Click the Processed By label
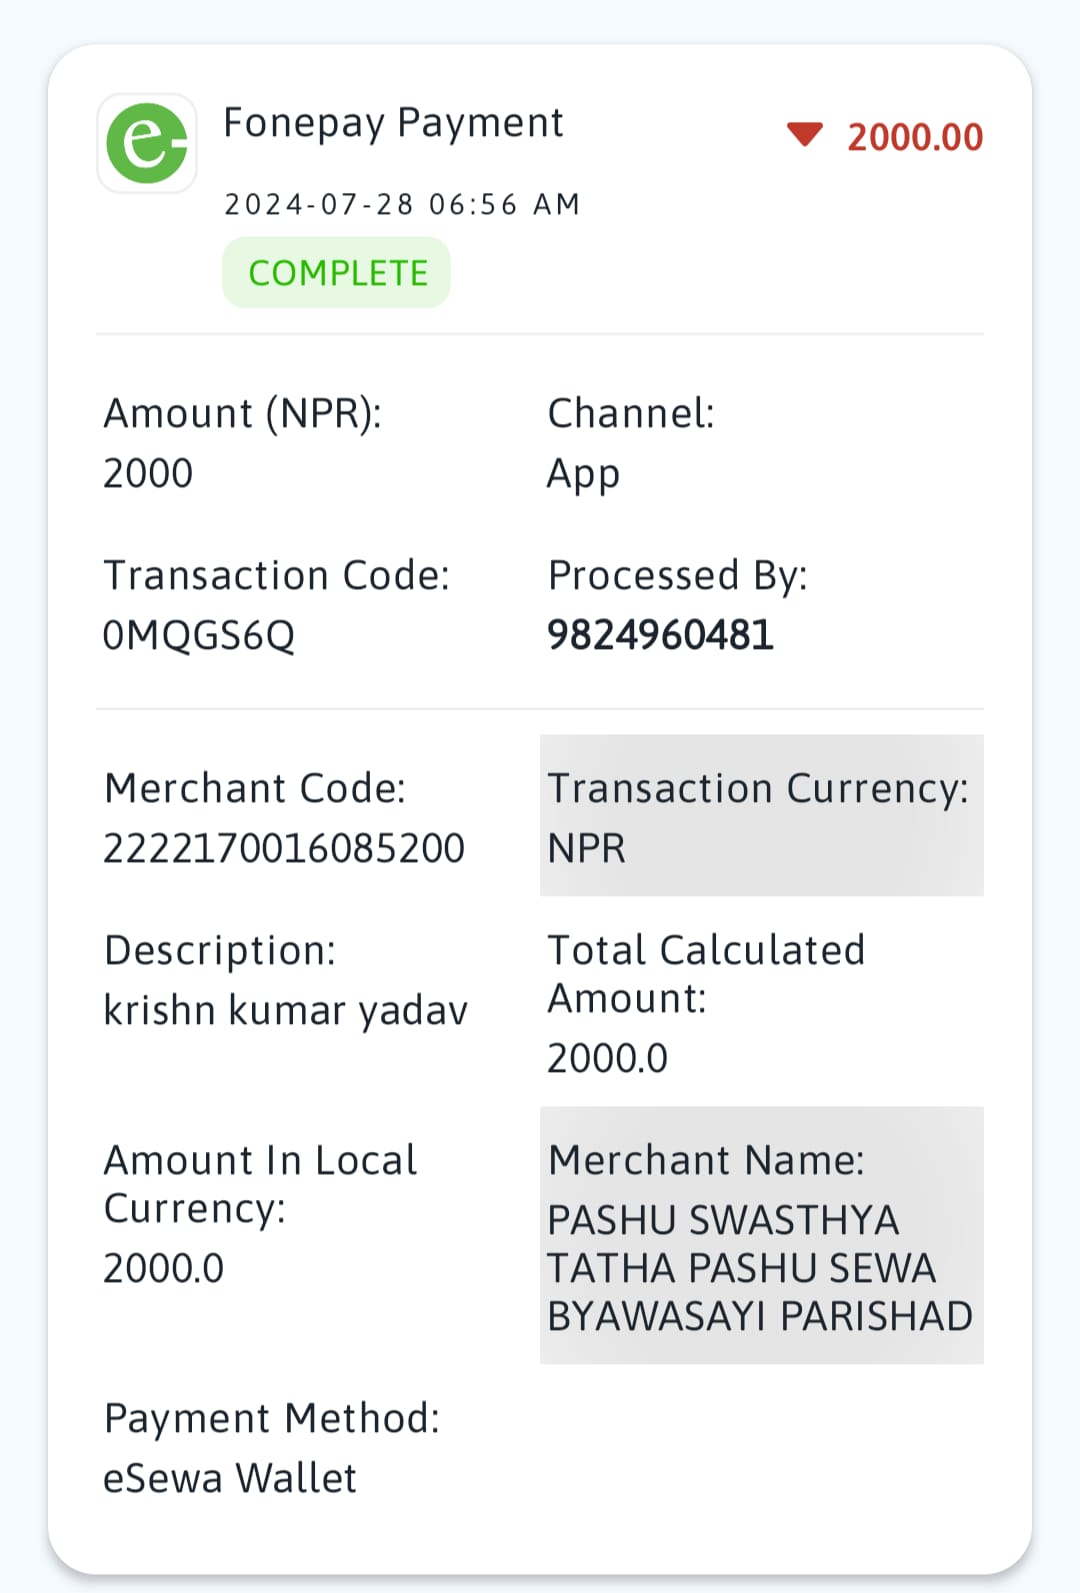Screen dimensions: 1080x1593 pyautogui.click(x=677, y=576)
